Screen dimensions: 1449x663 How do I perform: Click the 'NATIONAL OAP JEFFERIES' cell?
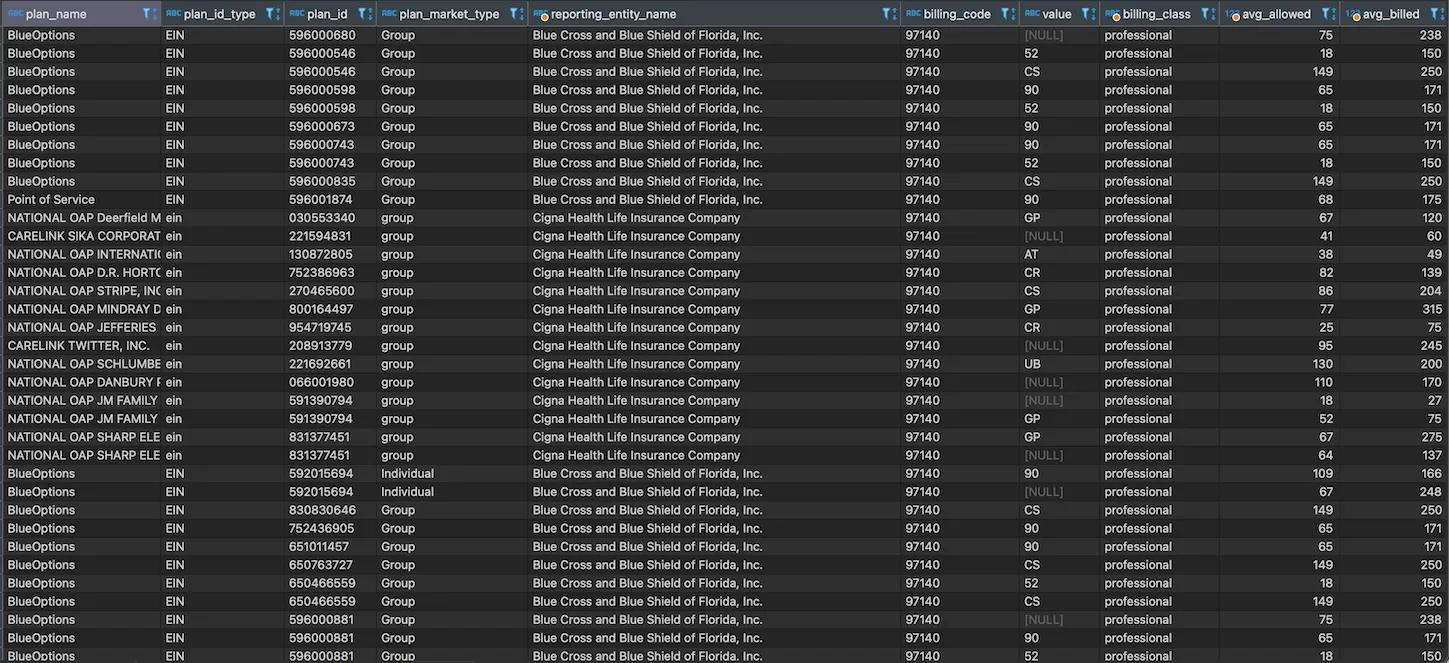point(82,327)
